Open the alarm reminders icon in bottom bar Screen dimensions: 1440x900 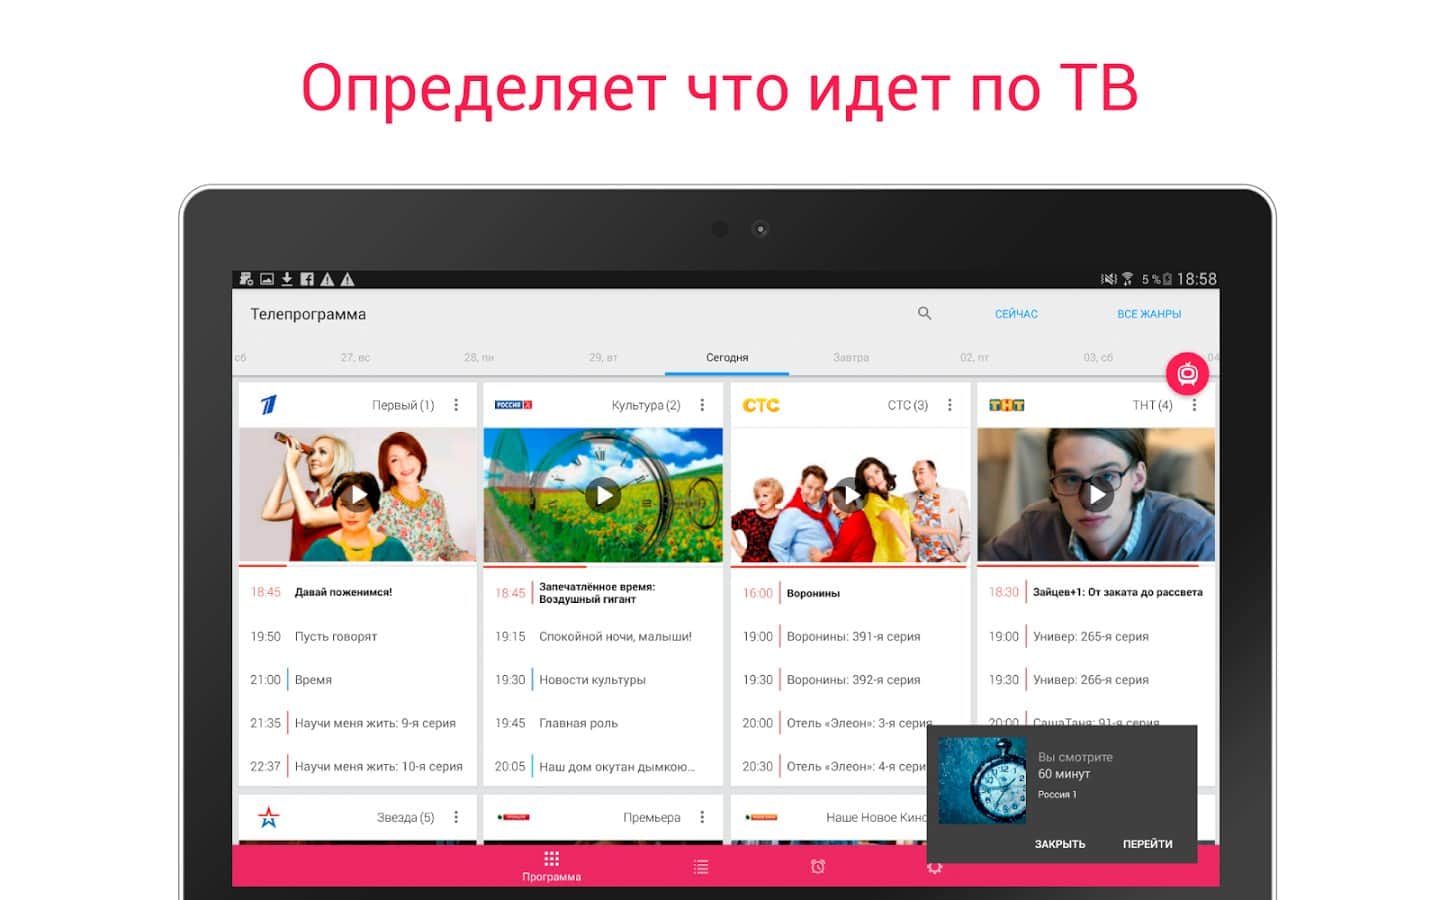click(x=818, y=867)
